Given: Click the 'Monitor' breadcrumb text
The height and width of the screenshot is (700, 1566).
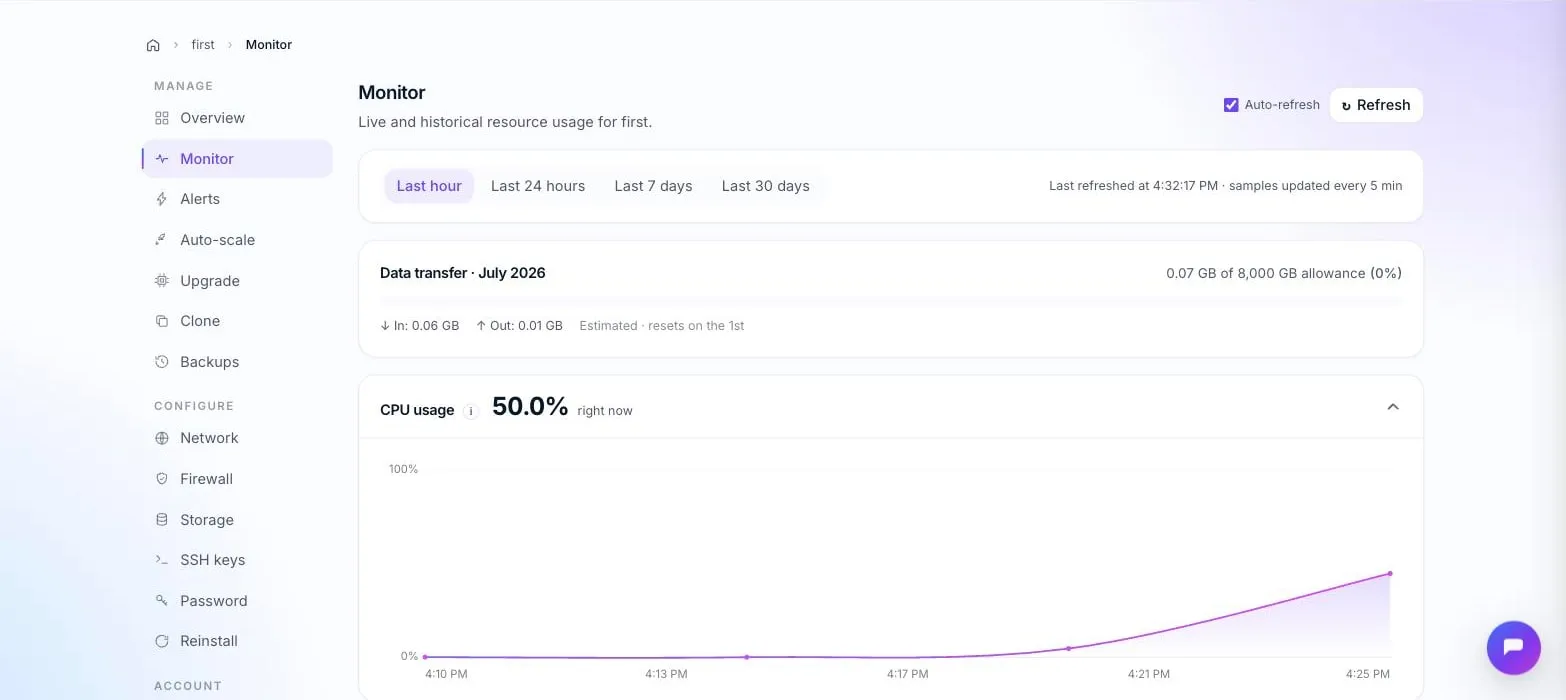Looking at the screenshot, I should (269, 45).
